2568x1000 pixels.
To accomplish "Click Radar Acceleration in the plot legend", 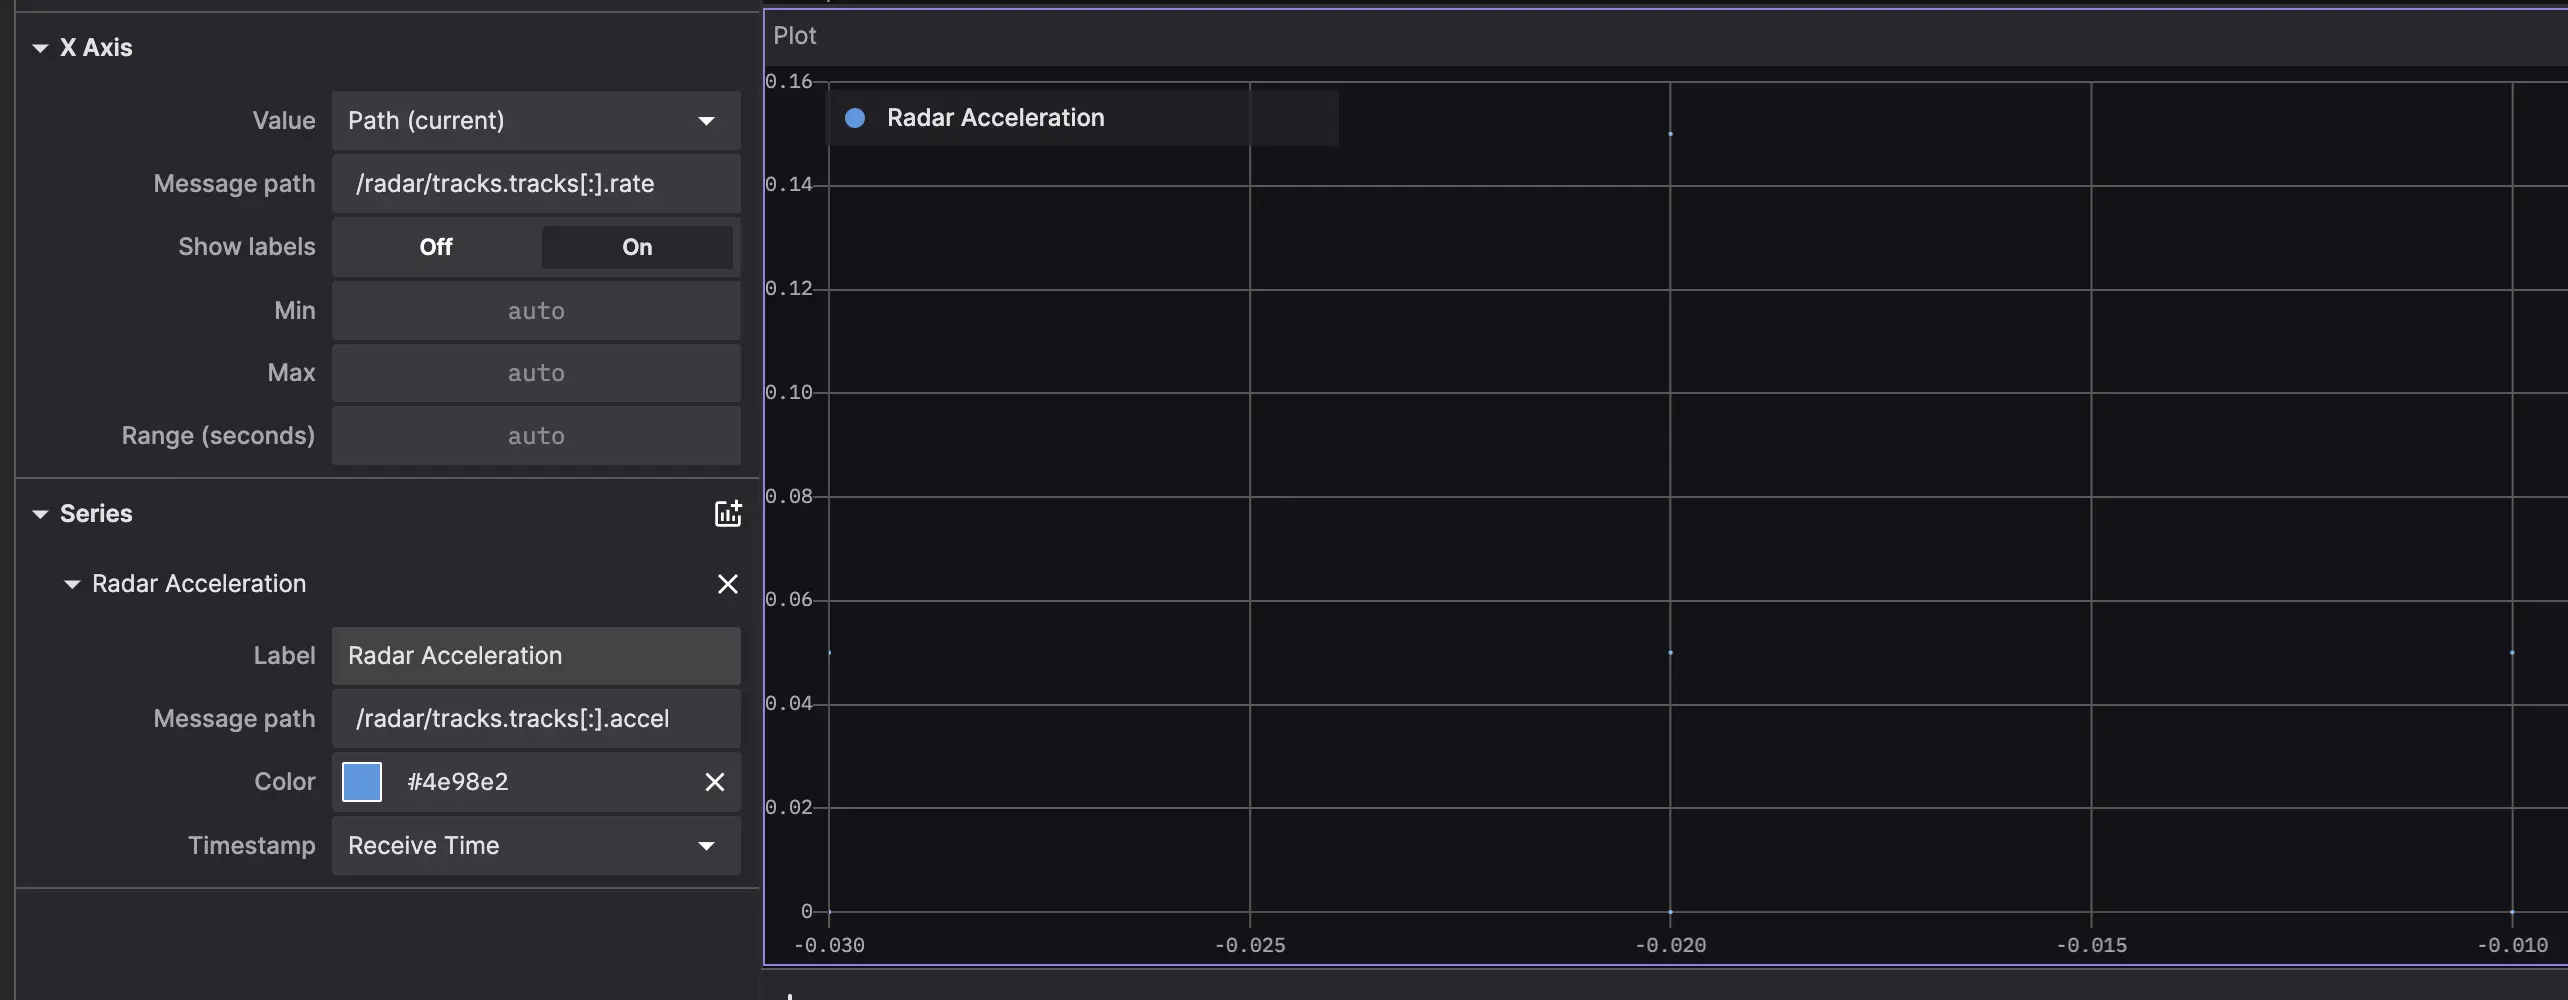I will [x=995, y=118].
